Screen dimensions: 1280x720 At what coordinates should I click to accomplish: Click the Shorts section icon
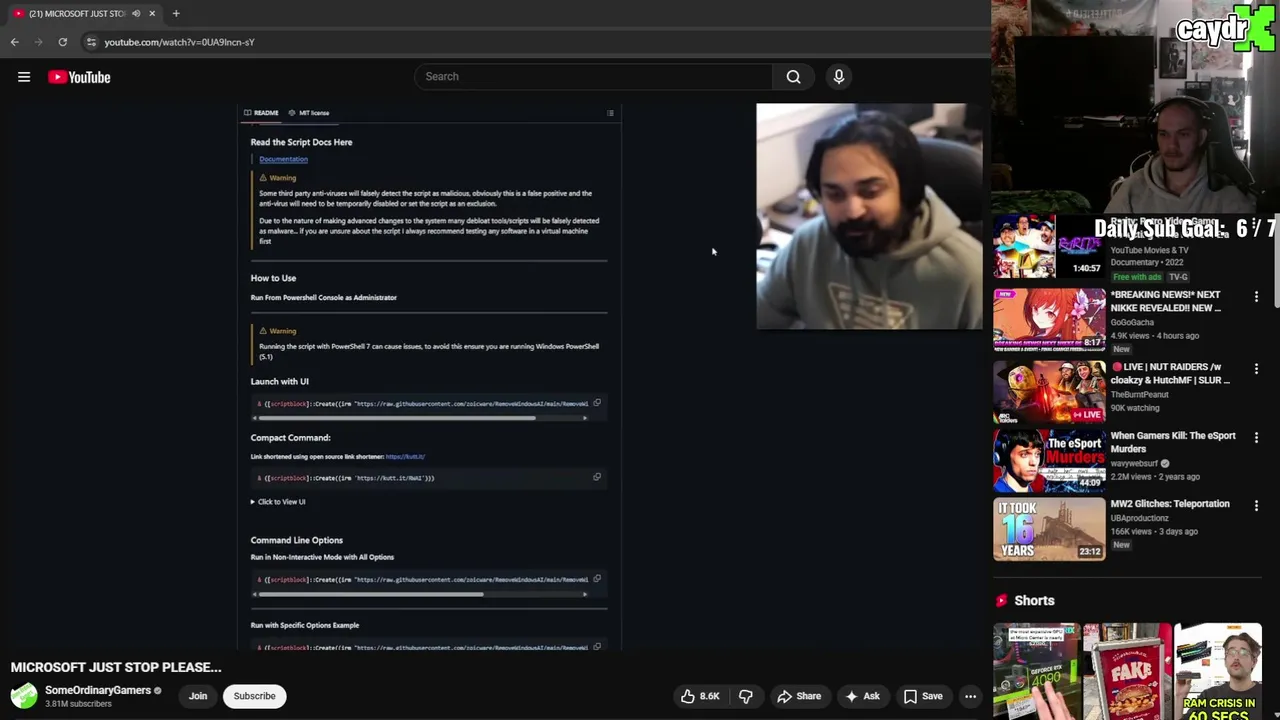1001,601
